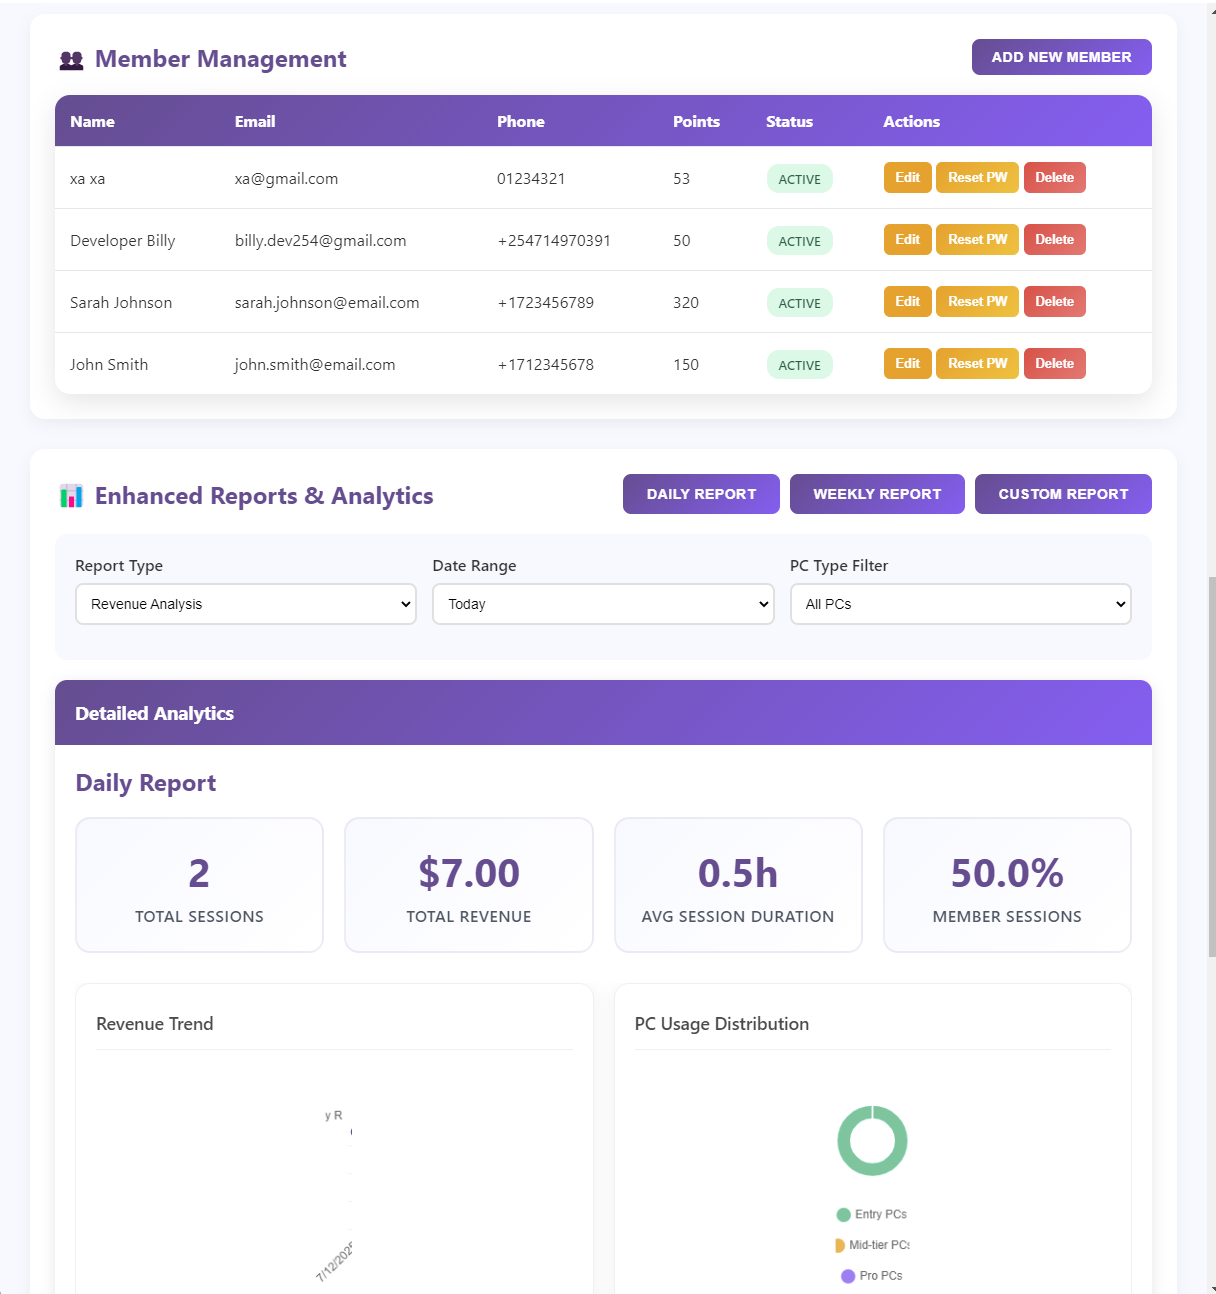The width and height of the screenshot is (1216, 1294).
Task: Reset password for xa xa
Action: click(977, 177)
